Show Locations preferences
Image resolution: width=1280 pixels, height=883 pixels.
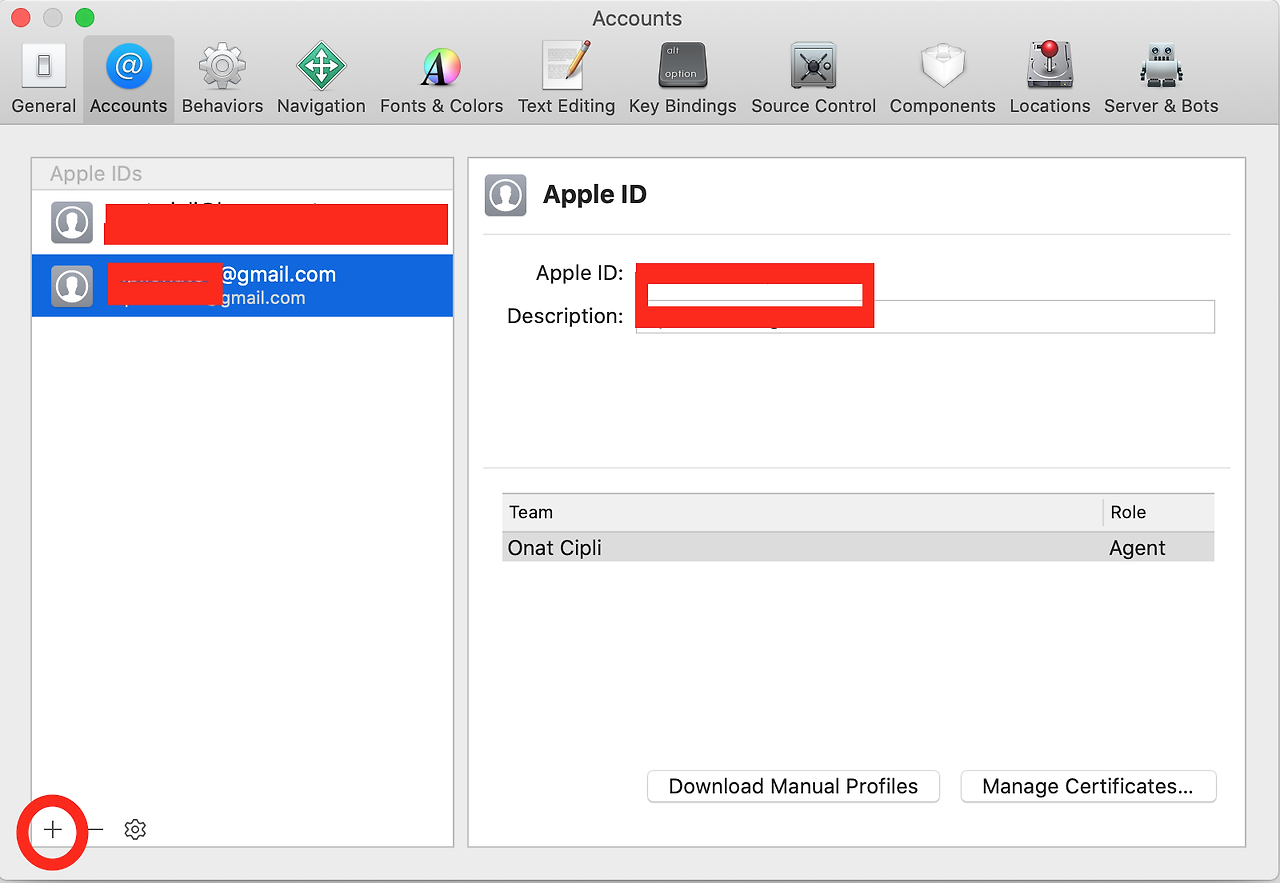pos(1050,80)
